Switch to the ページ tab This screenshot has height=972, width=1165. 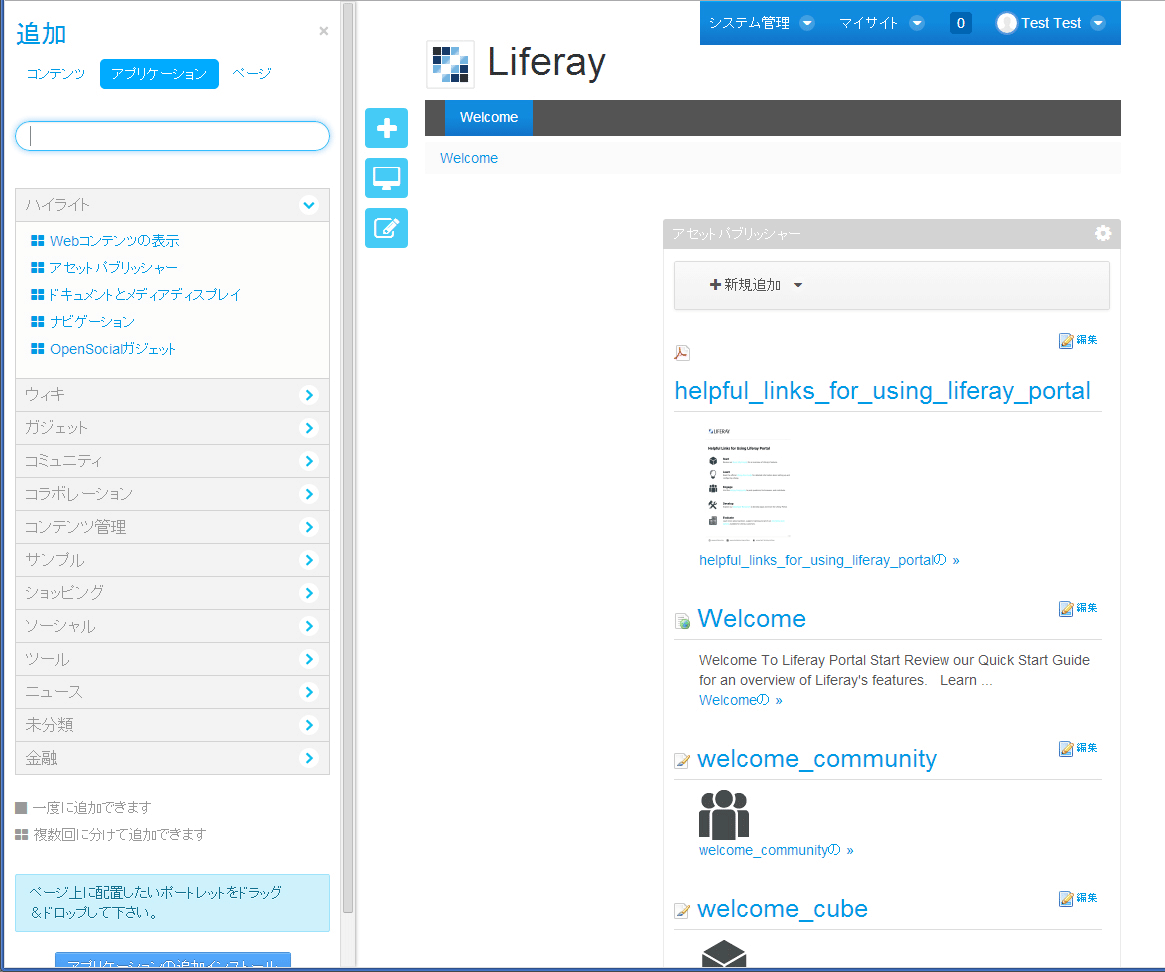(252, 74)
